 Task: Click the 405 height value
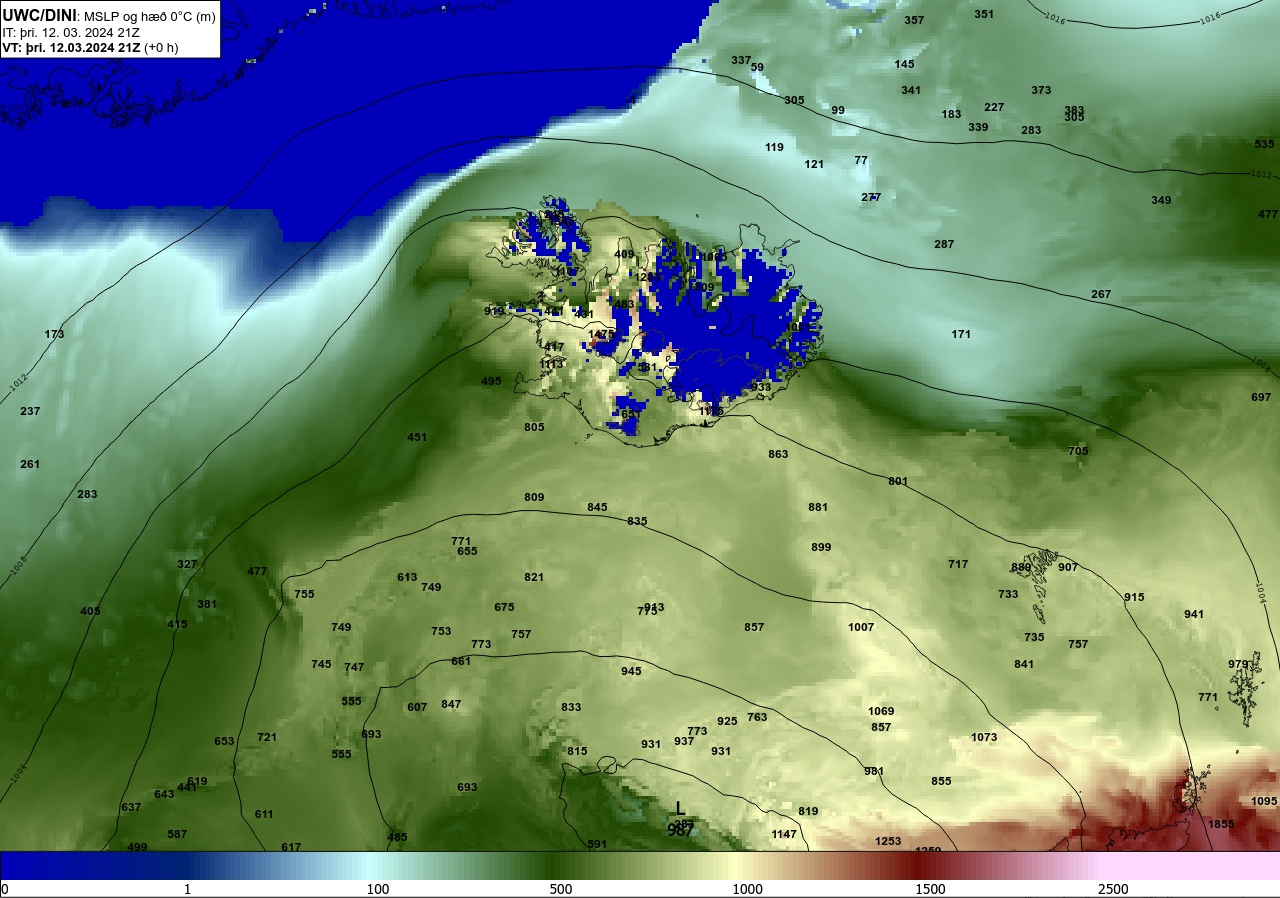pos(90,611)
